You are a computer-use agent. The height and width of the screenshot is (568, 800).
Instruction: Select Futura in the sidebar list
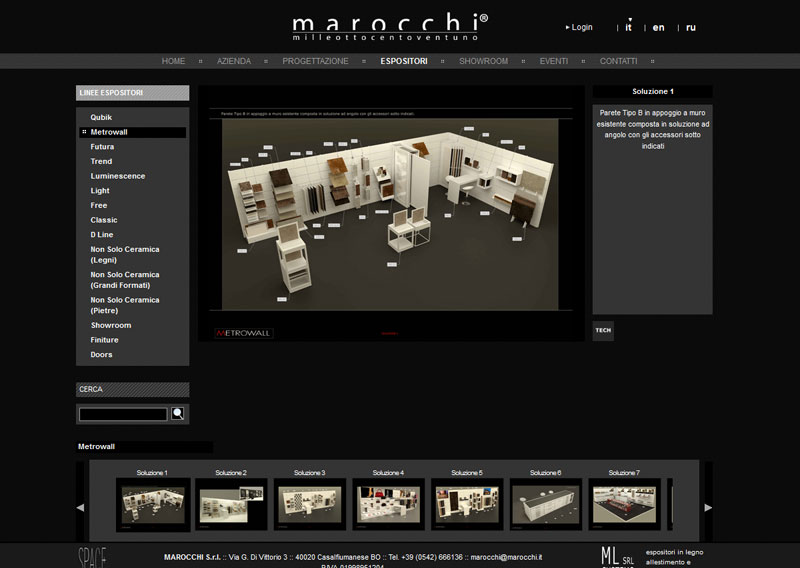(102, 146)
